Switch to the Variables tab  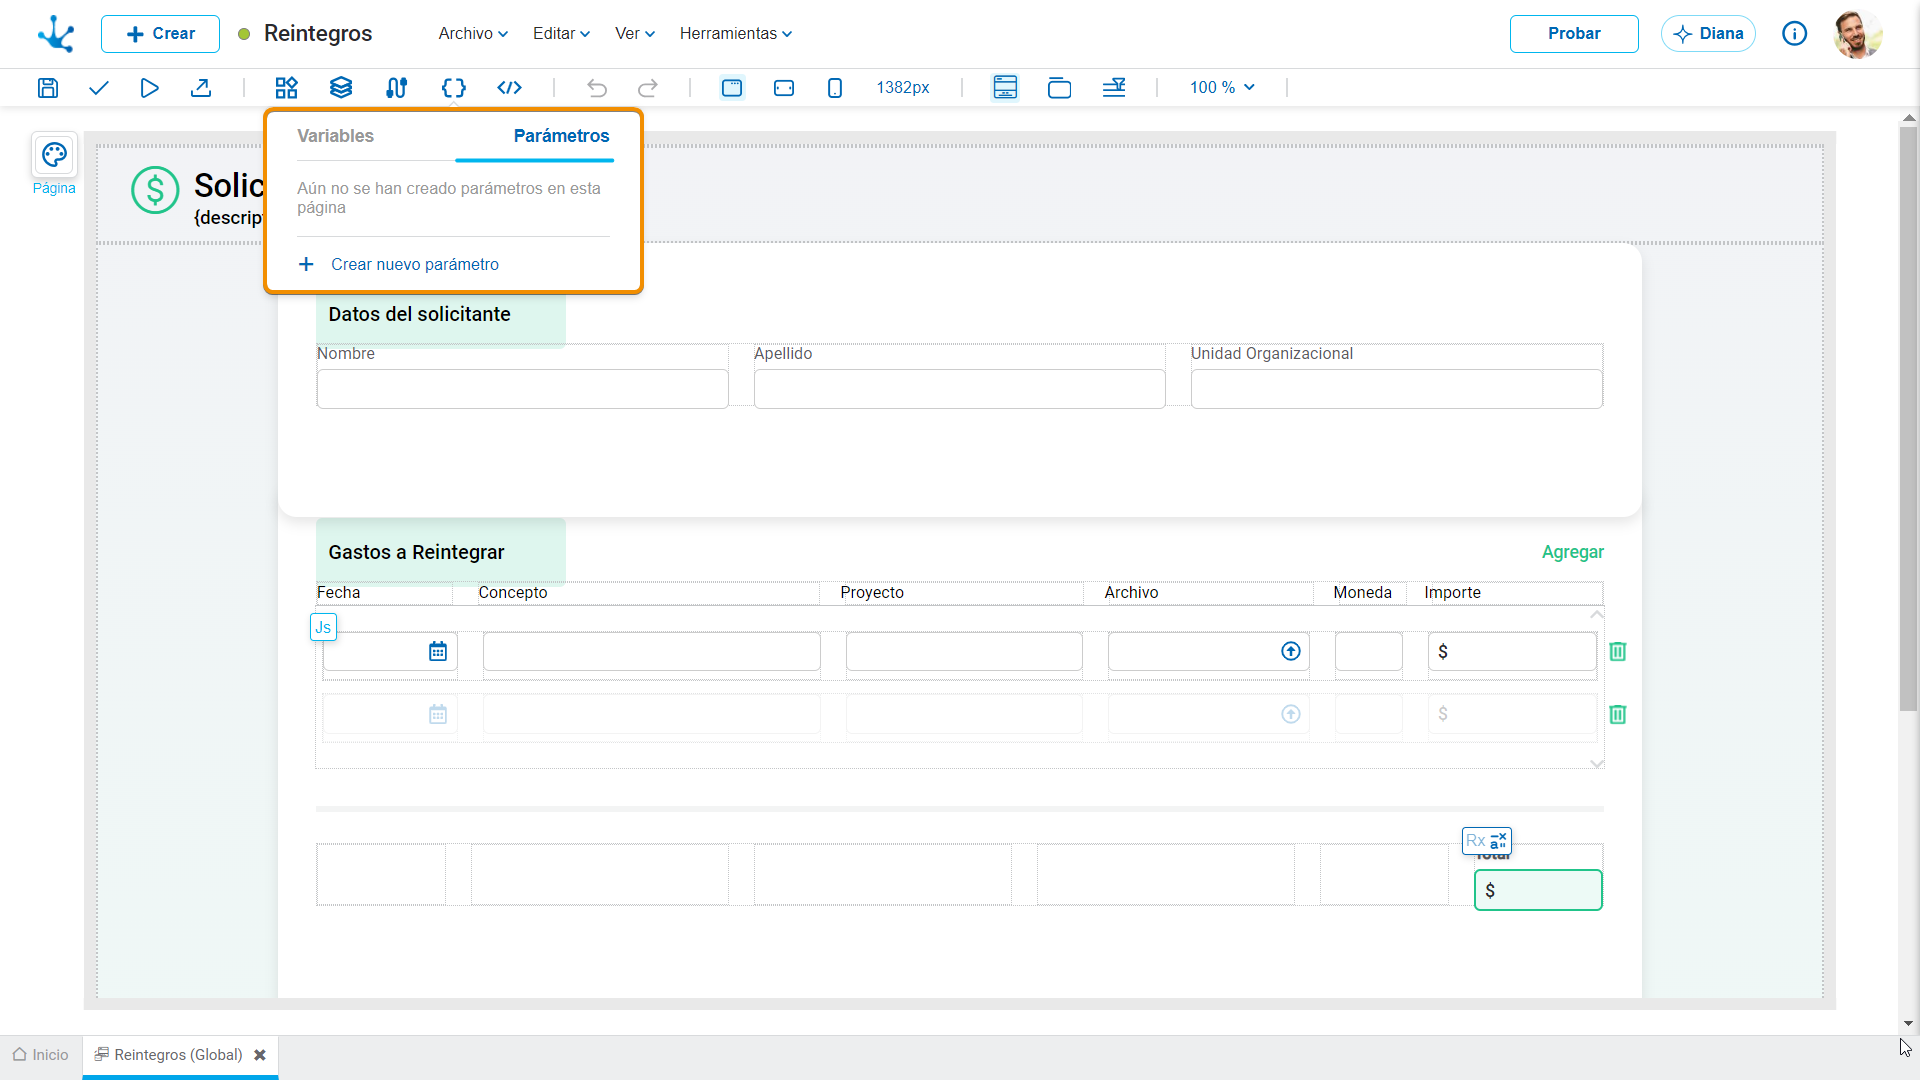pos(335,136)
